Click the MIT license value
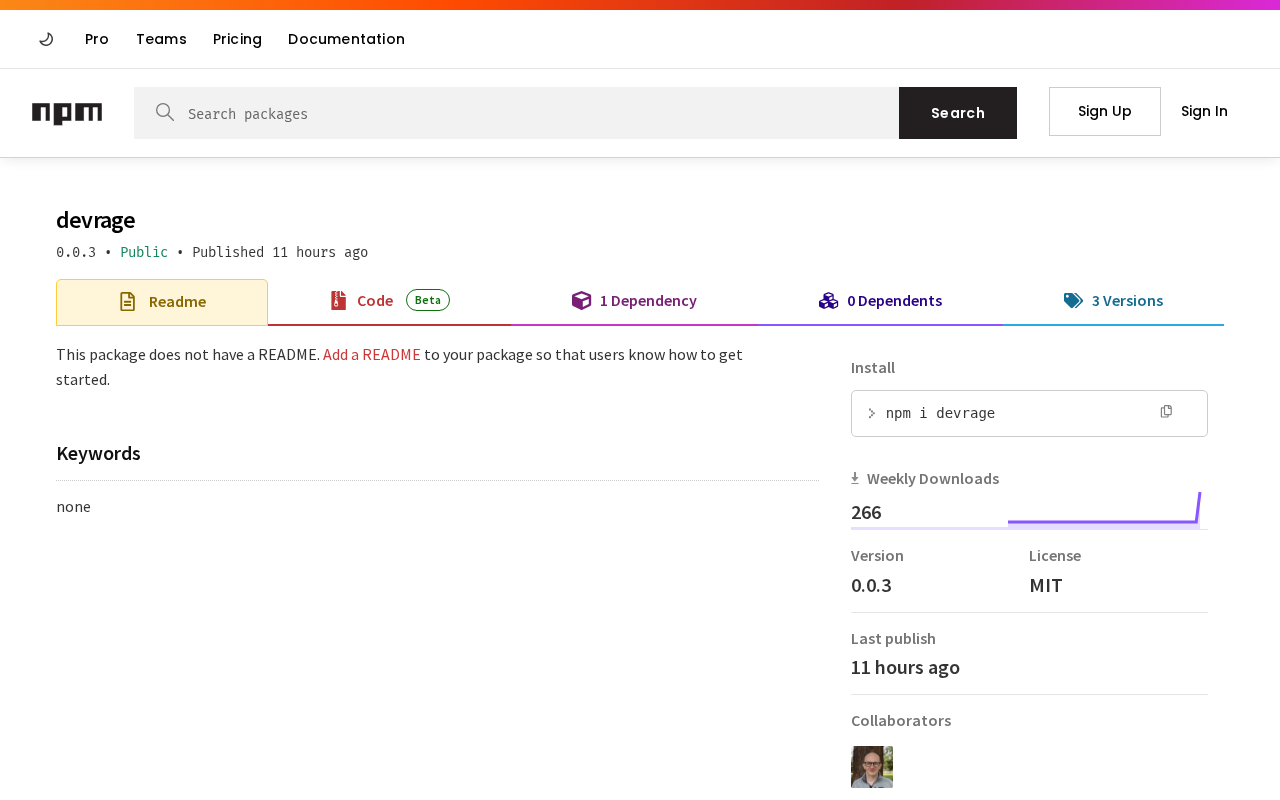The height and width of the screenshot is (800, 1280). 1046,585
